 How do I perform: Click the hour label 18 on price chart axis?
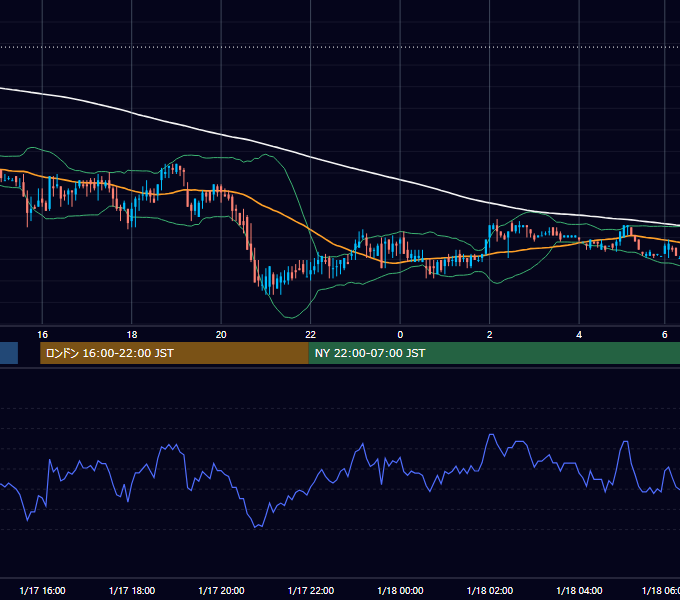click(132, 334)
